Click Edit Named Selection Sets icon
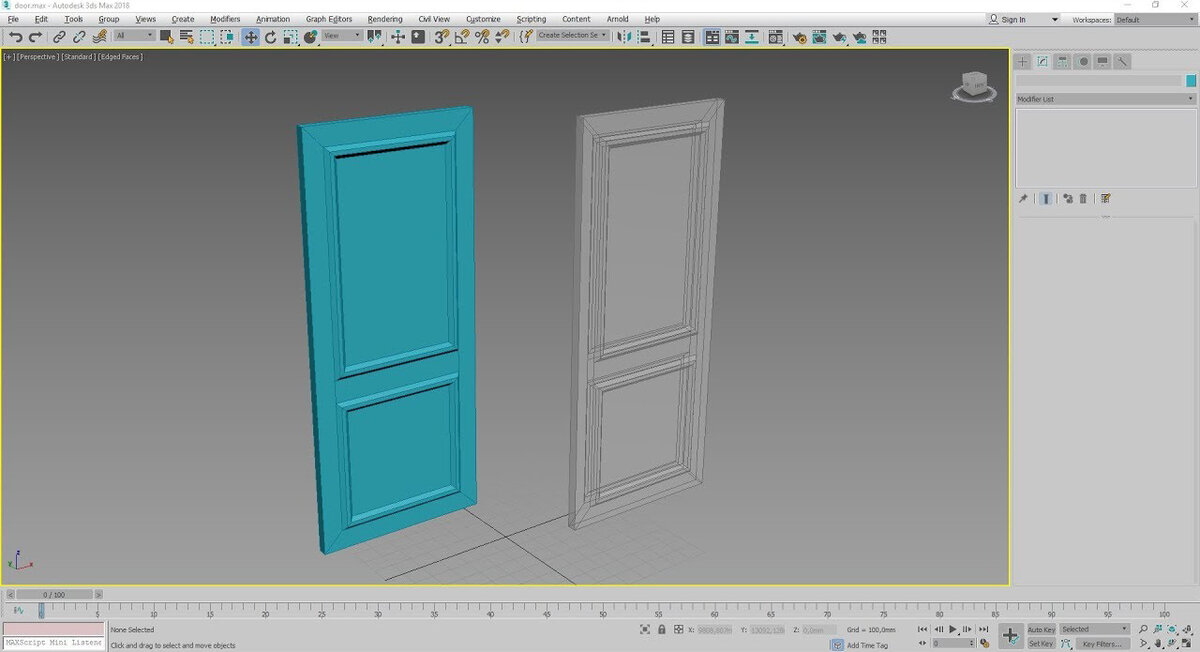The width and height of the screenshot is (1200, 652). click(x=524, y=36)
